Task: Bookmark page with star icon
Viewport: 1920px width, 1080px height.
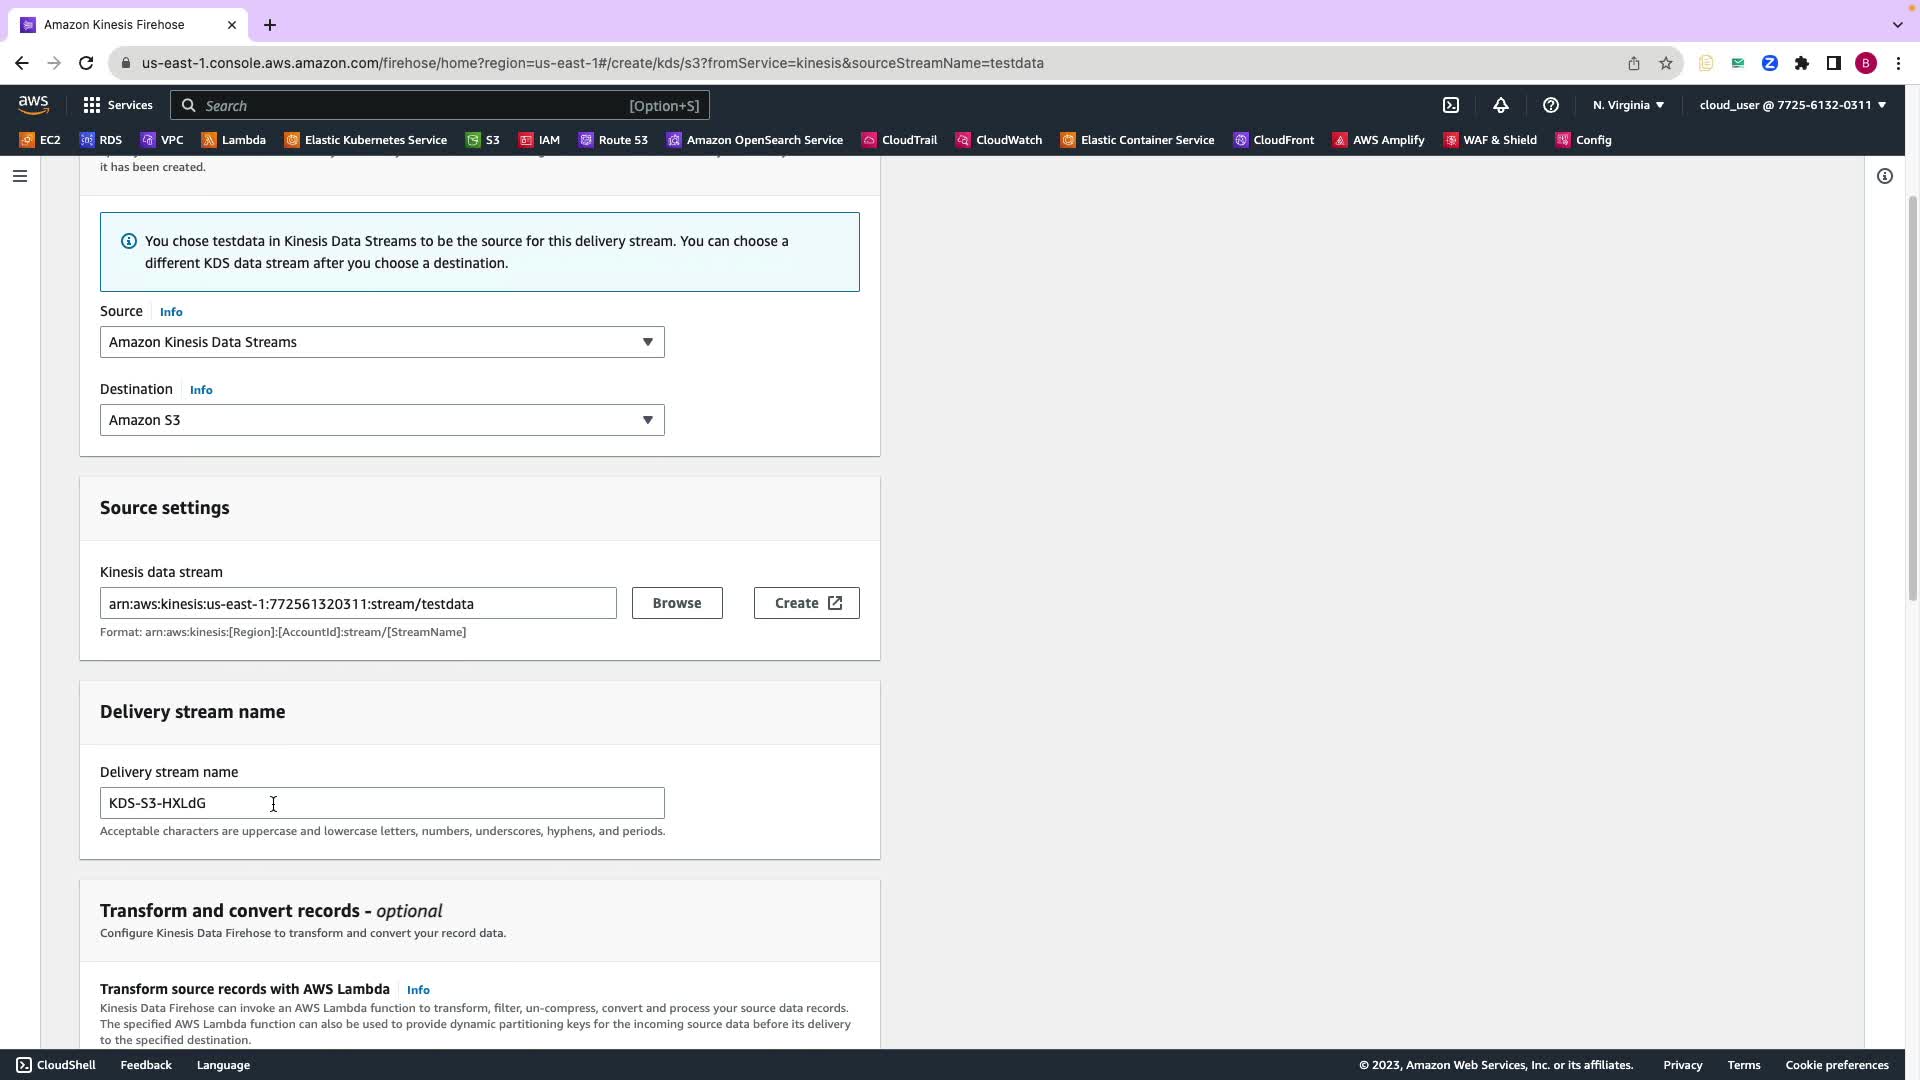Action: coord(1665,63)
